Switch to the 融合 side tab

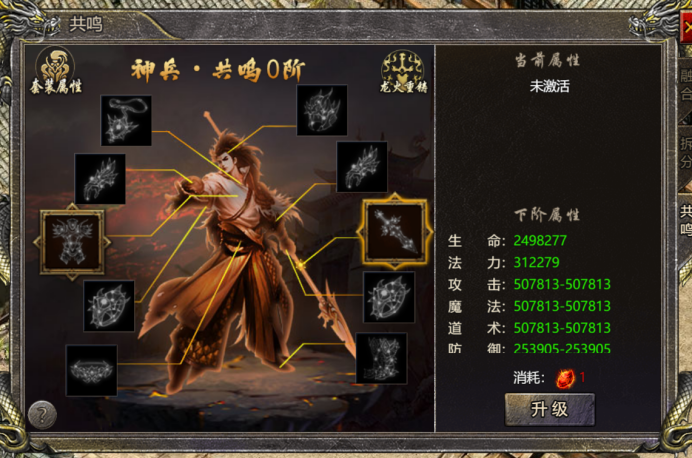[685, 84]
